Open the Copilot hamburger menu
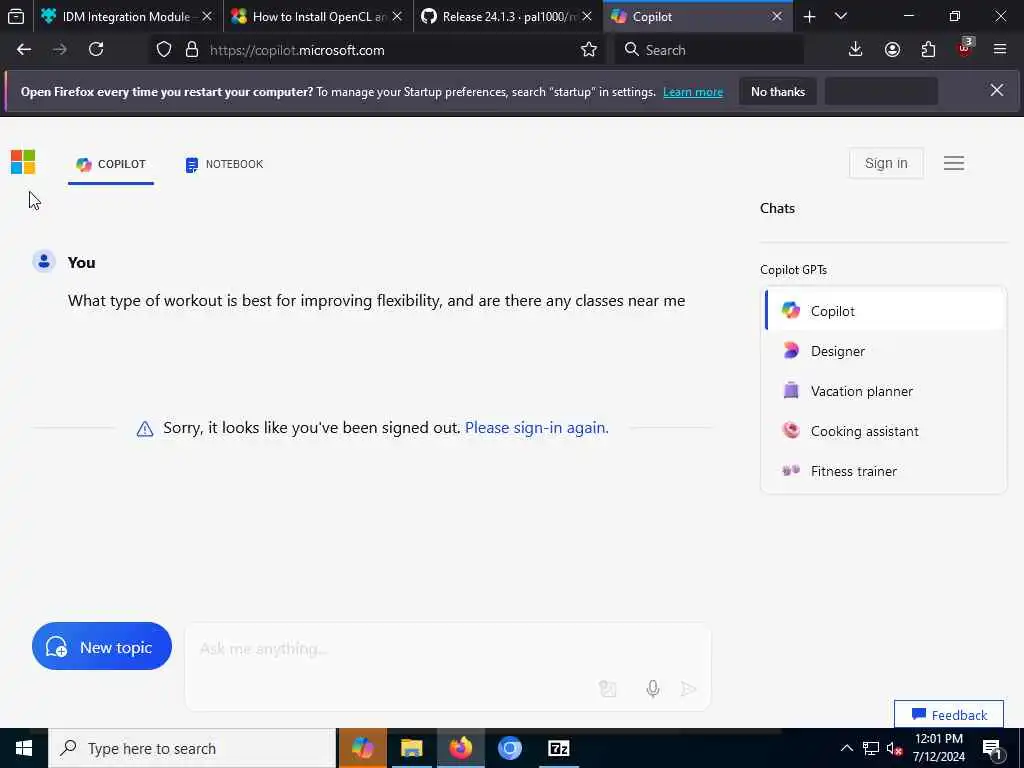 click(954, 163)
